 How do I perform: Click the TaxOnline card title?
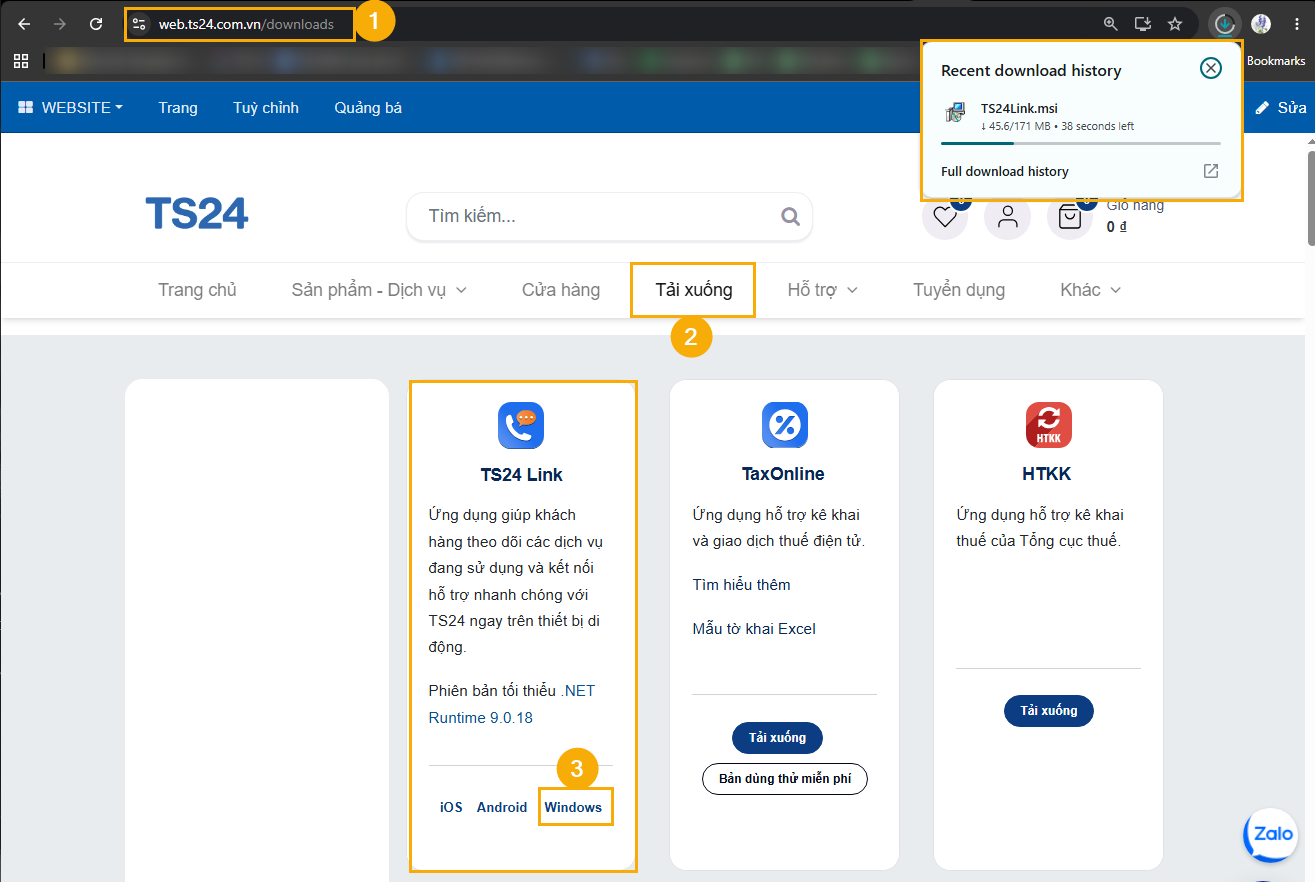pyautogui.click(x=783, y=474)
